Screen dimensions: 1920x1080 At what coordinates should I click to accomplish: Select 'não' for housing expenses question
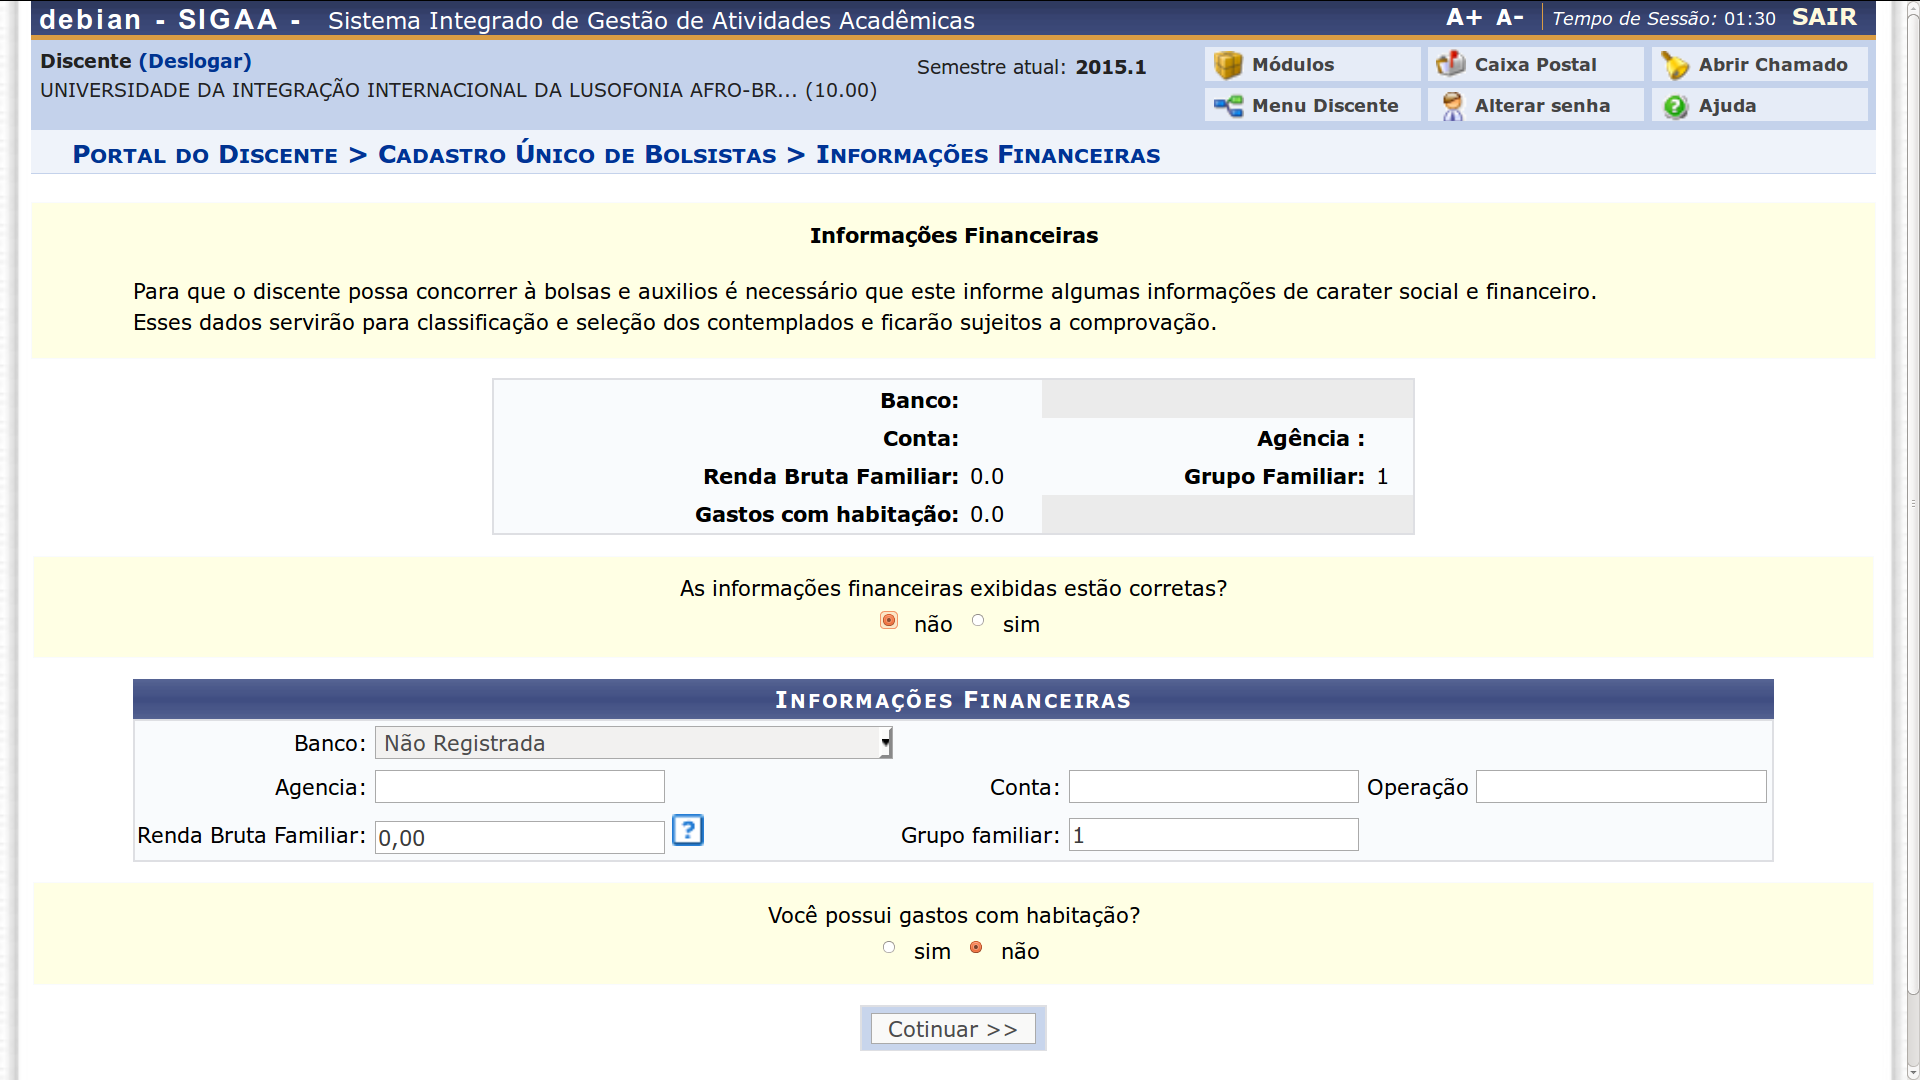tap(976, 947)
